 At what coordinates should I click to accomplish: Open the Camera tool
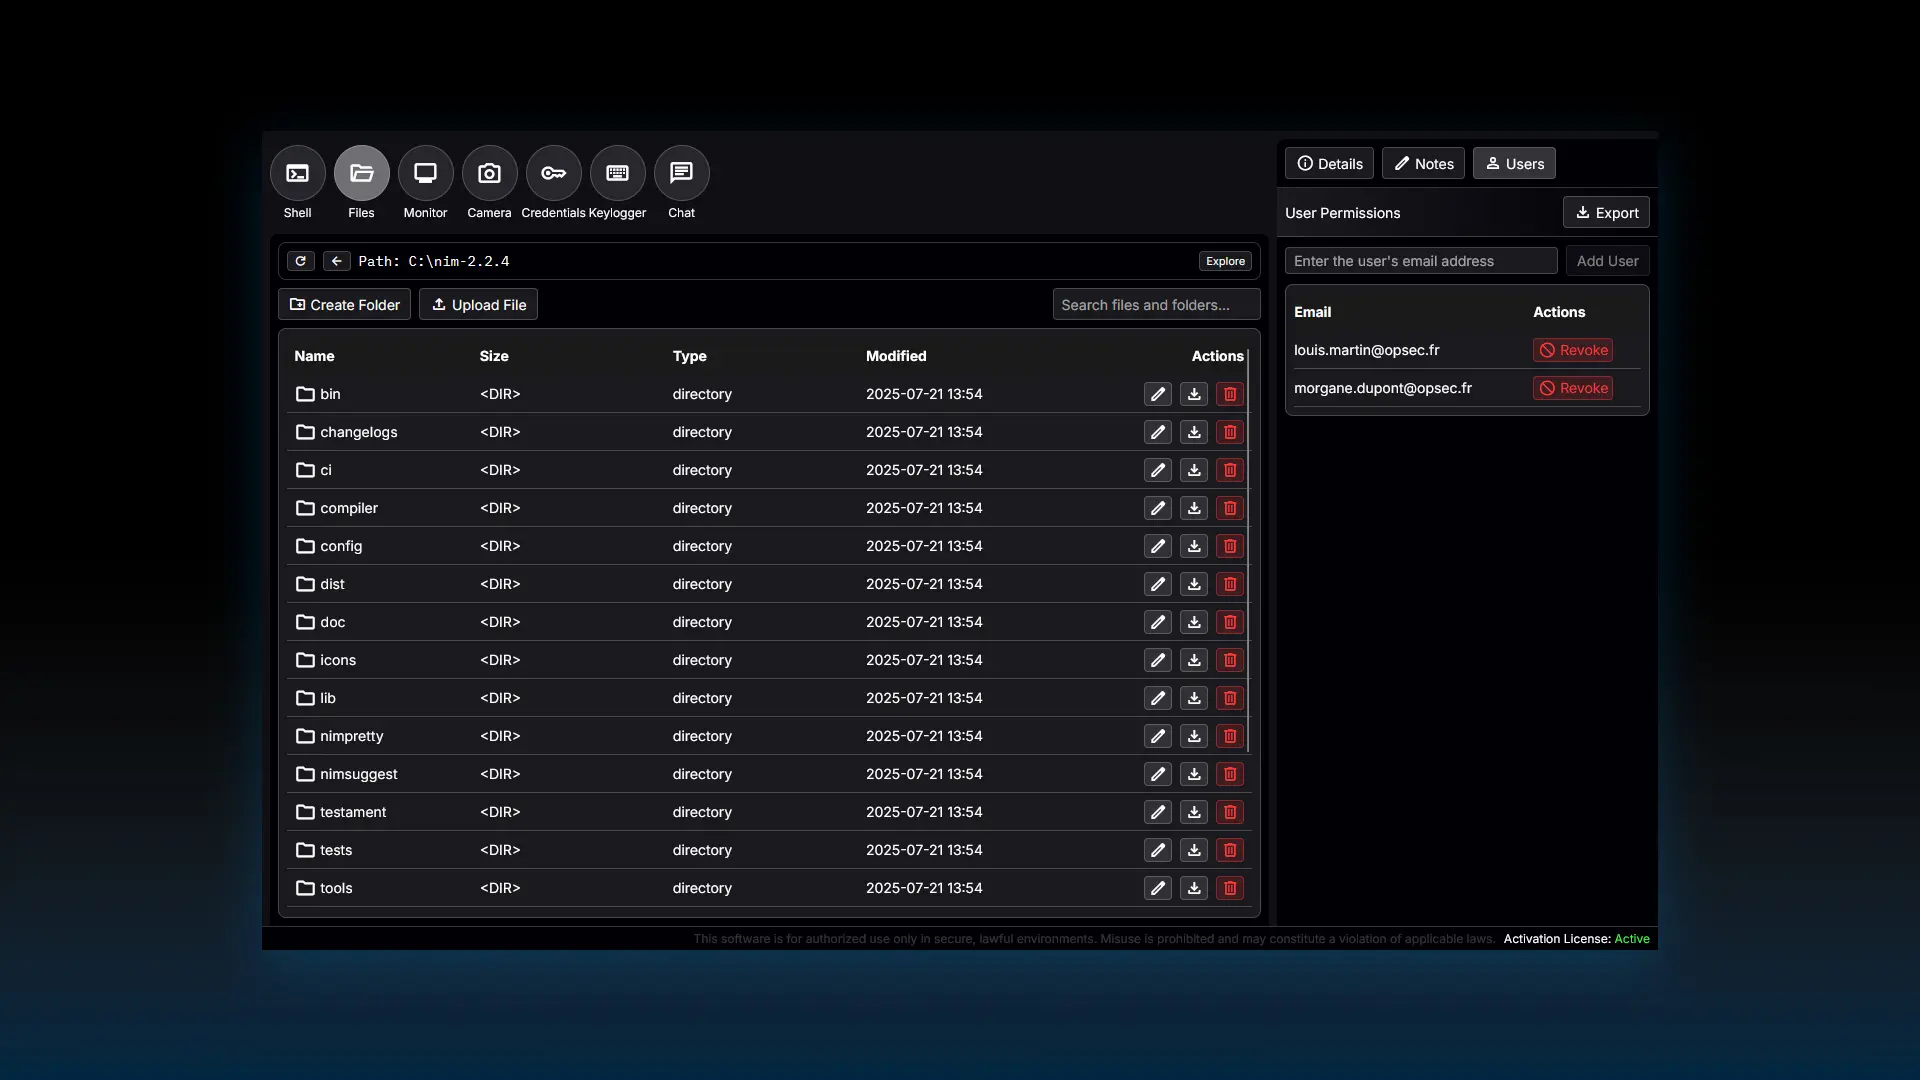(489, 174)
